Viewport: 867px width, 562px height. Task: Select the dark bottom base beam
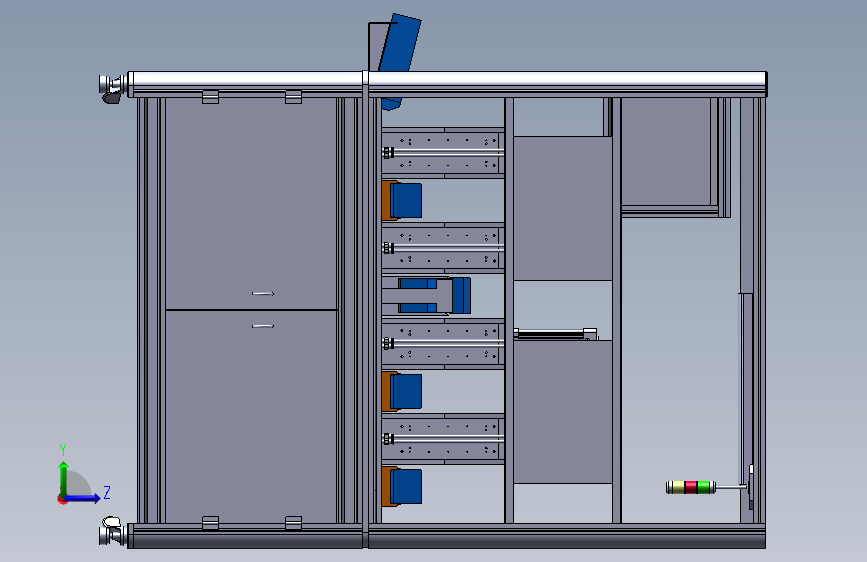[447, 537]
